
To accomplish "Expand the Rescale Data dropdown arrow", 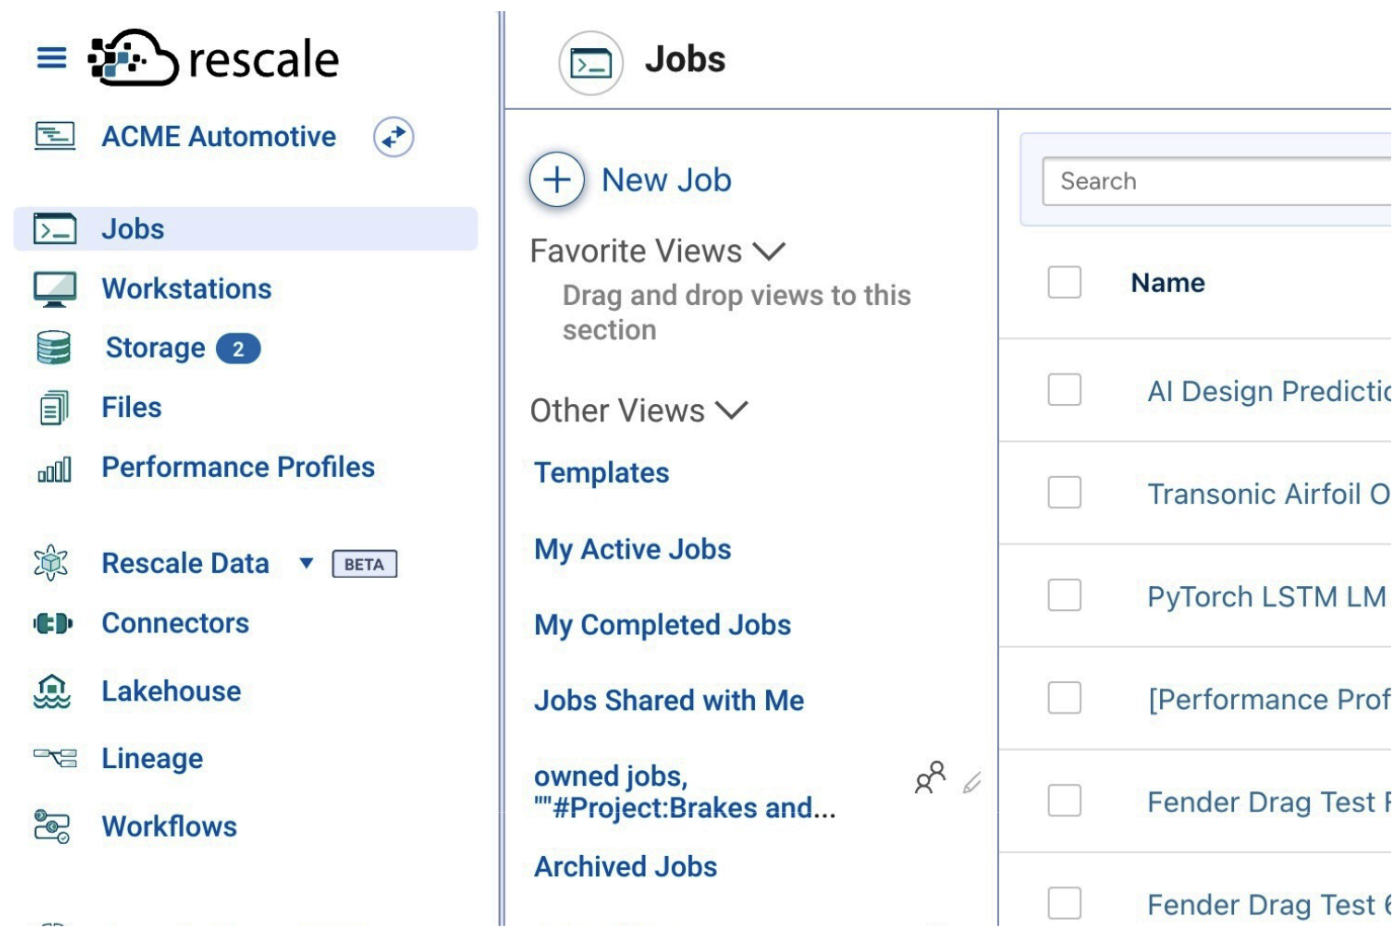I will (306, 563).
